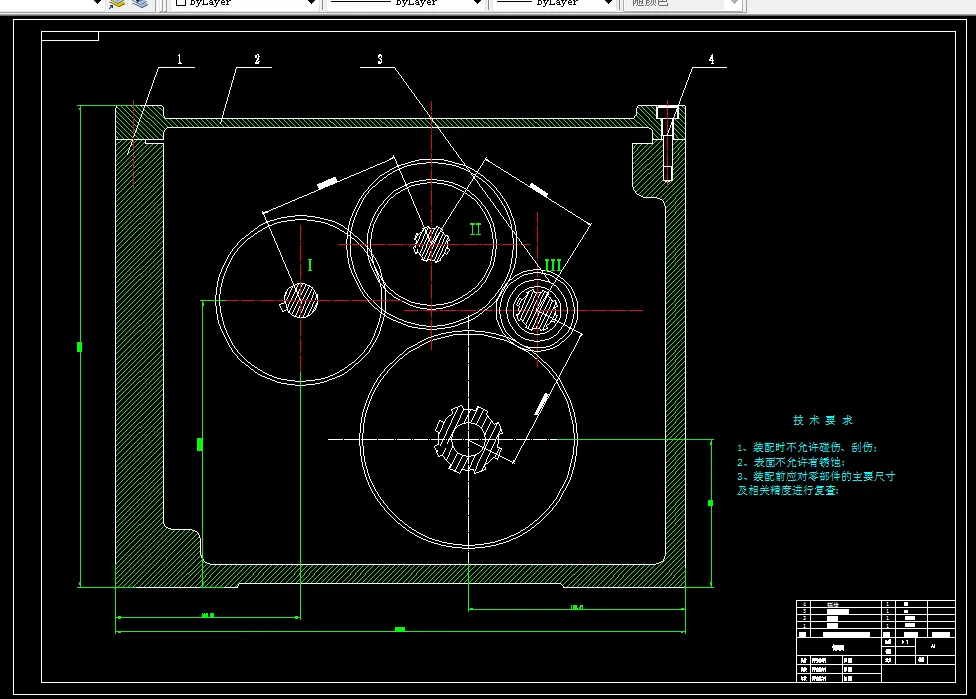Click the small rectangle at the frame's top-left corner
The image size is (976, 699).
point(70,36)
